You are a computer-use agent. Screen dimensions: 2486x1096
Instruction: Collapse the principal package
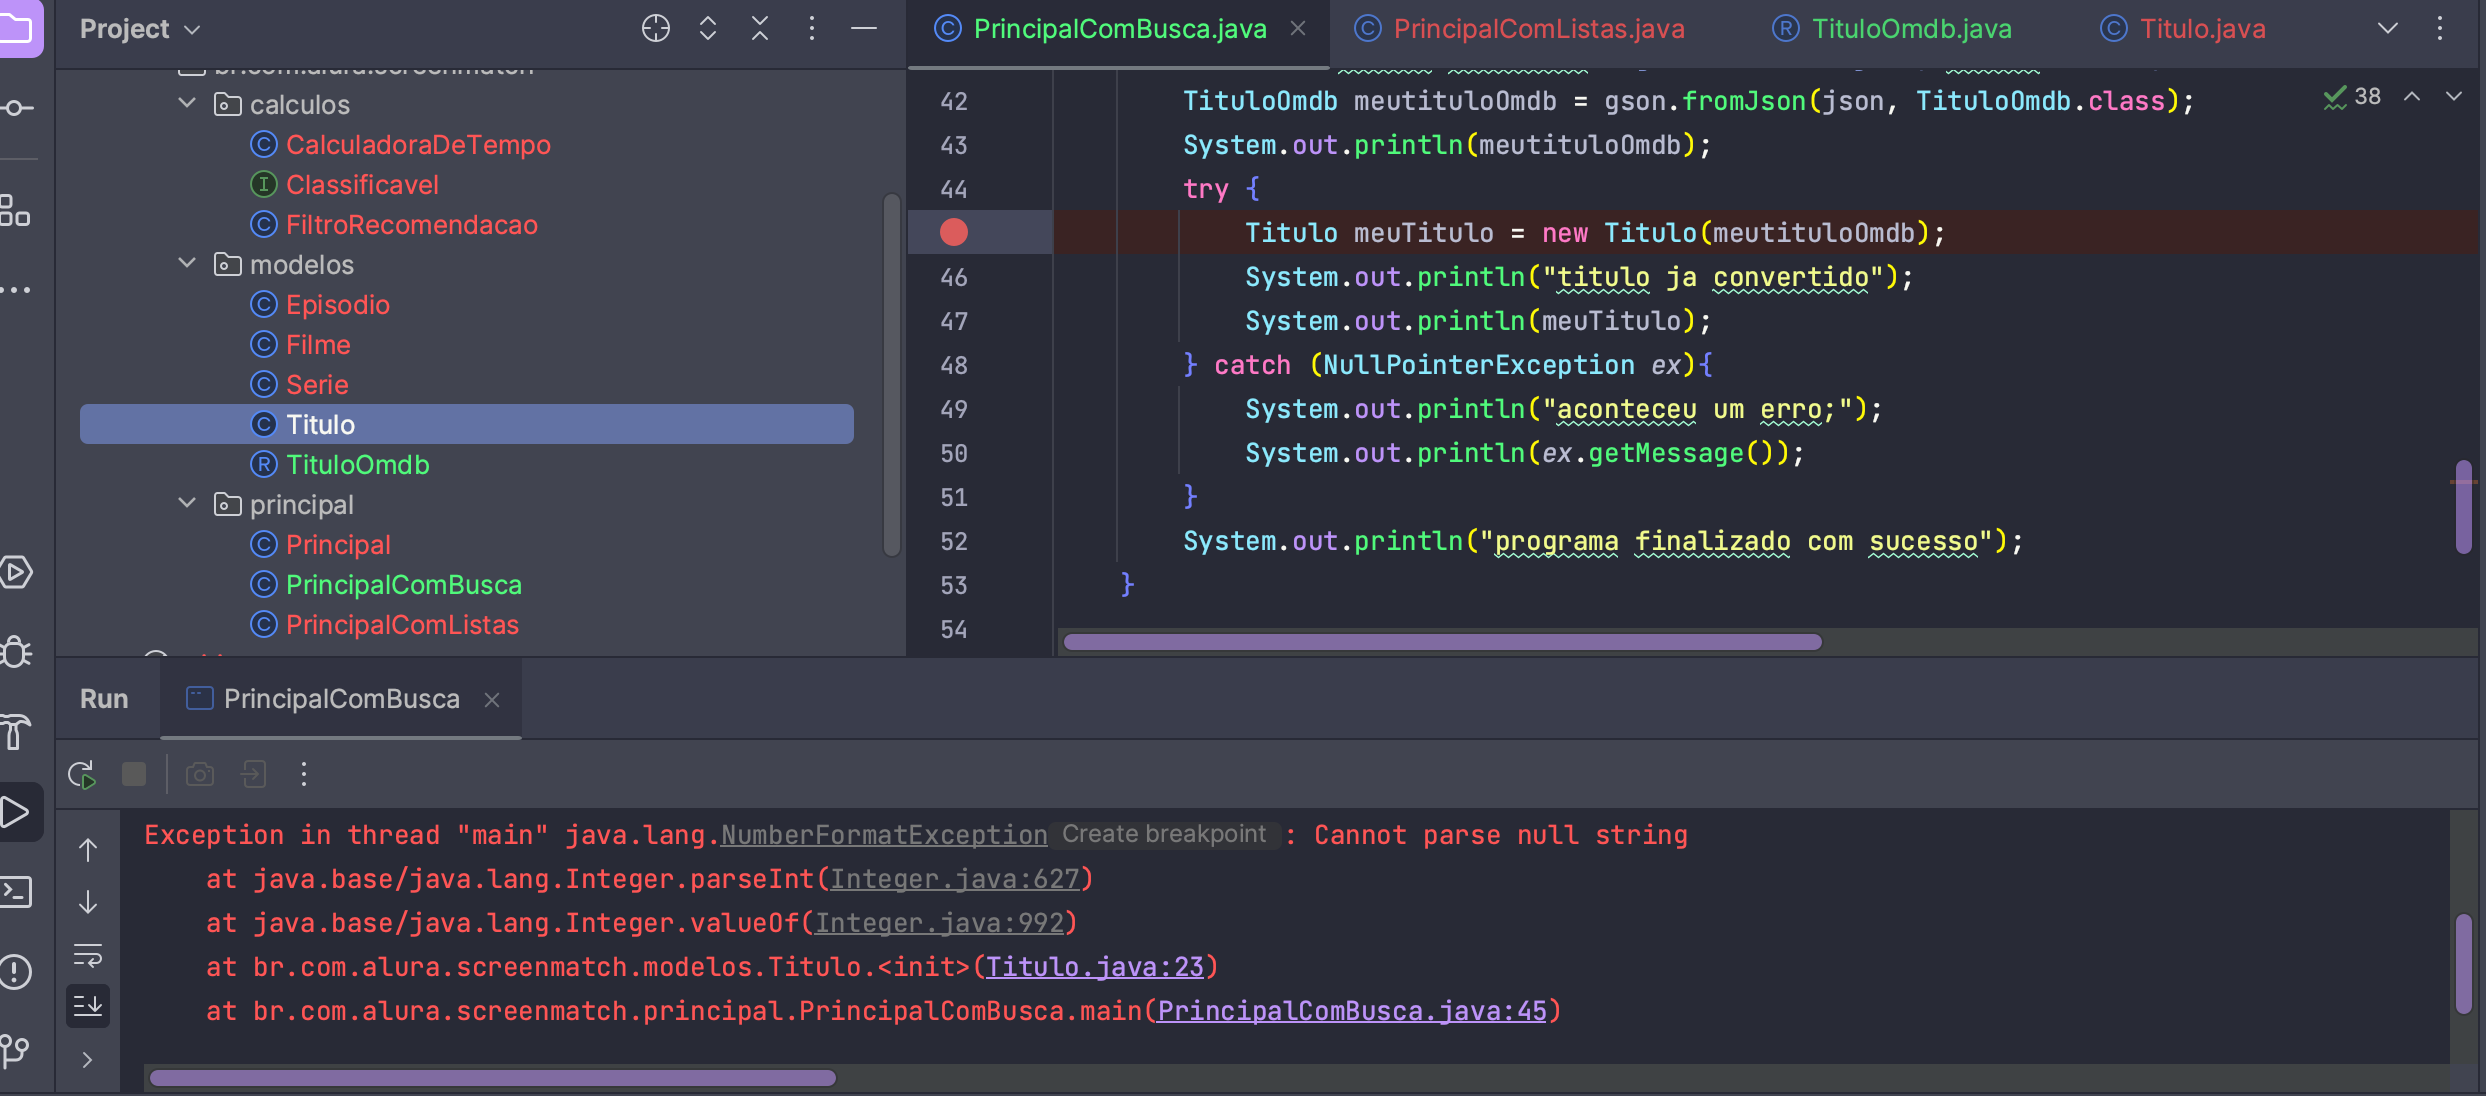tap(187, 503)
